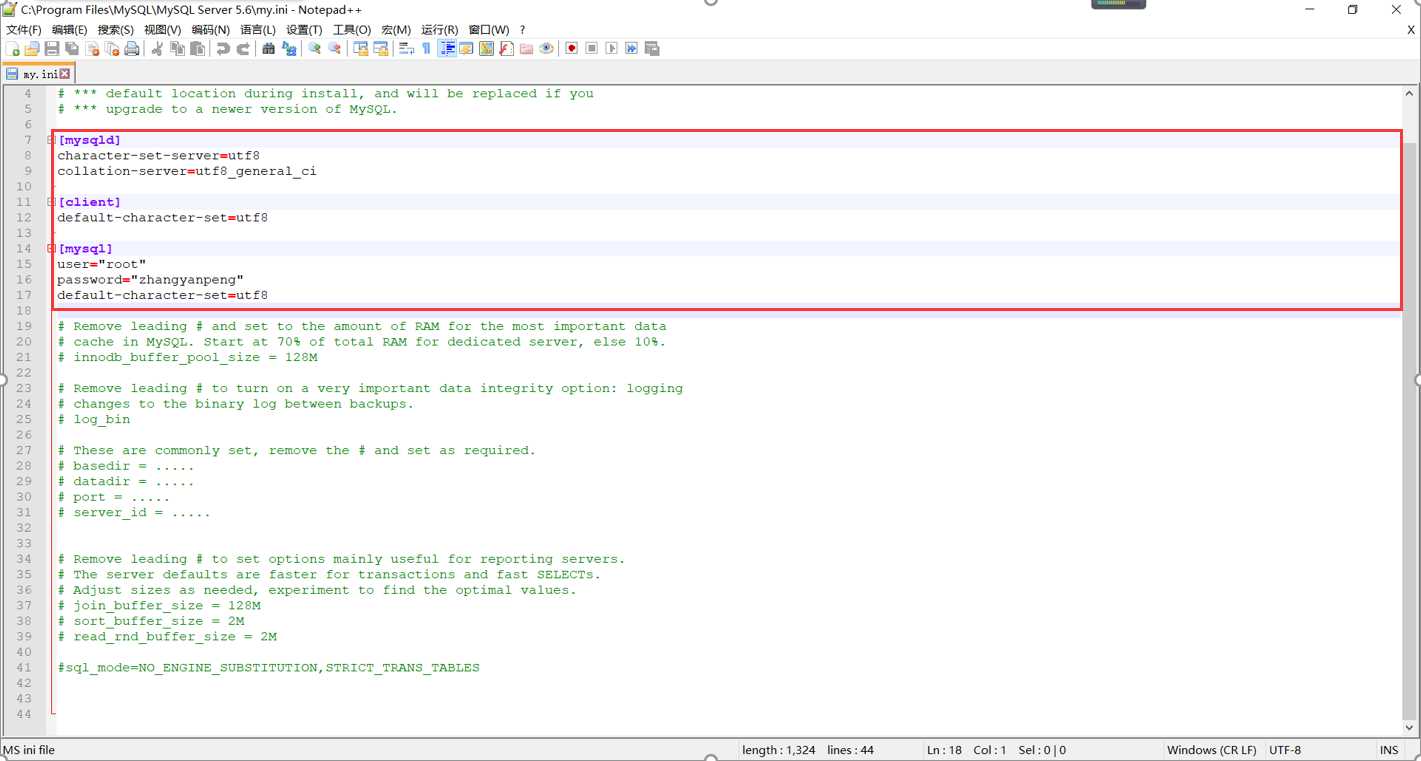Open the 宏(M) menu

[x=396, y=30]
